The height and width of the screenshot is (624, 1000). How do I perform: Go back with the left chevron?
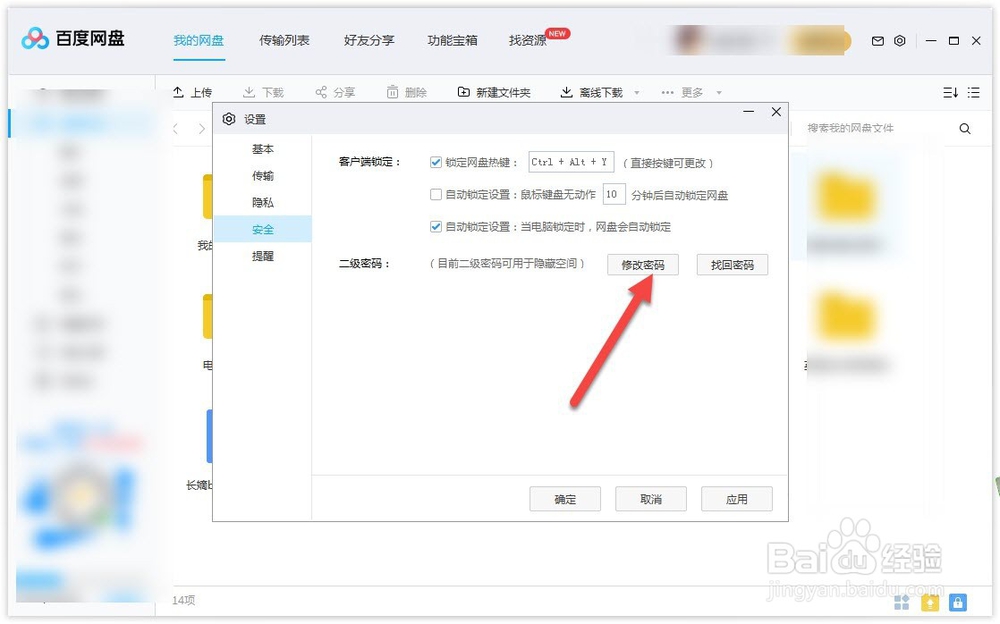[176, 129]
